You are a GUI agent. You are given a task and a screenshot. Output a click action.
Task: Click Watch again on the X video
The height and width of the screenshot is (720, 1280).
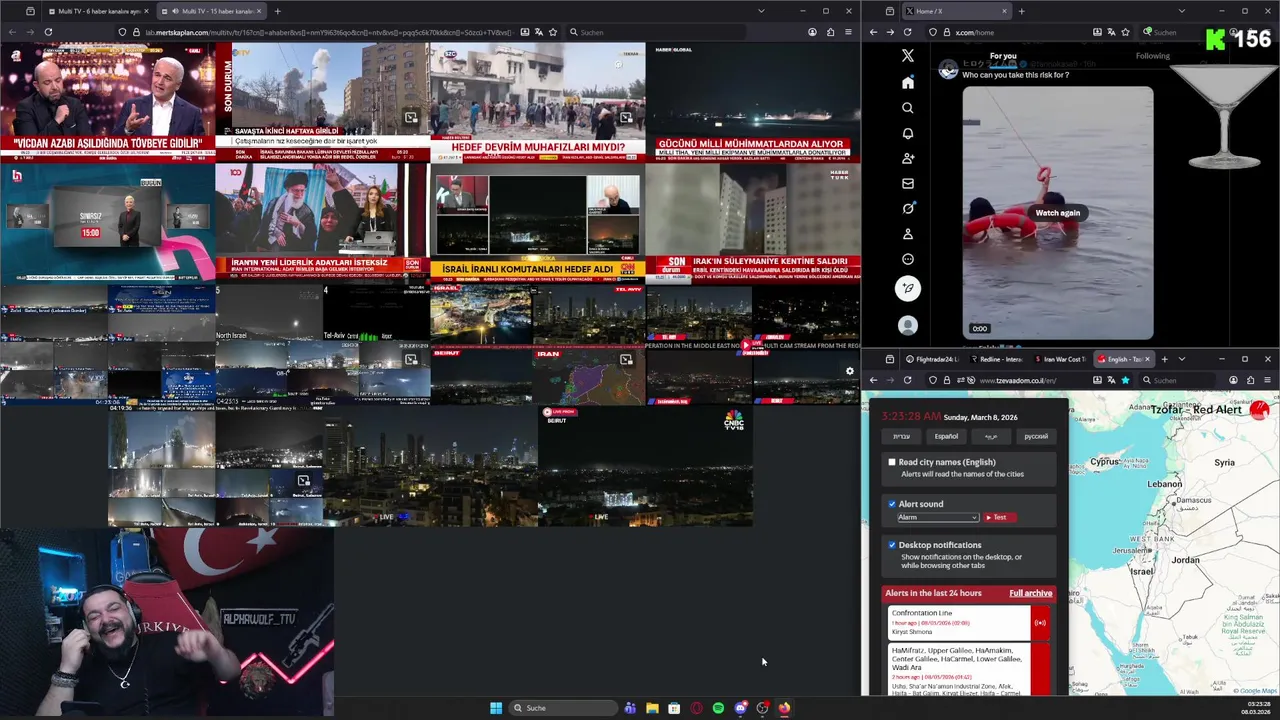[1057, 213]
